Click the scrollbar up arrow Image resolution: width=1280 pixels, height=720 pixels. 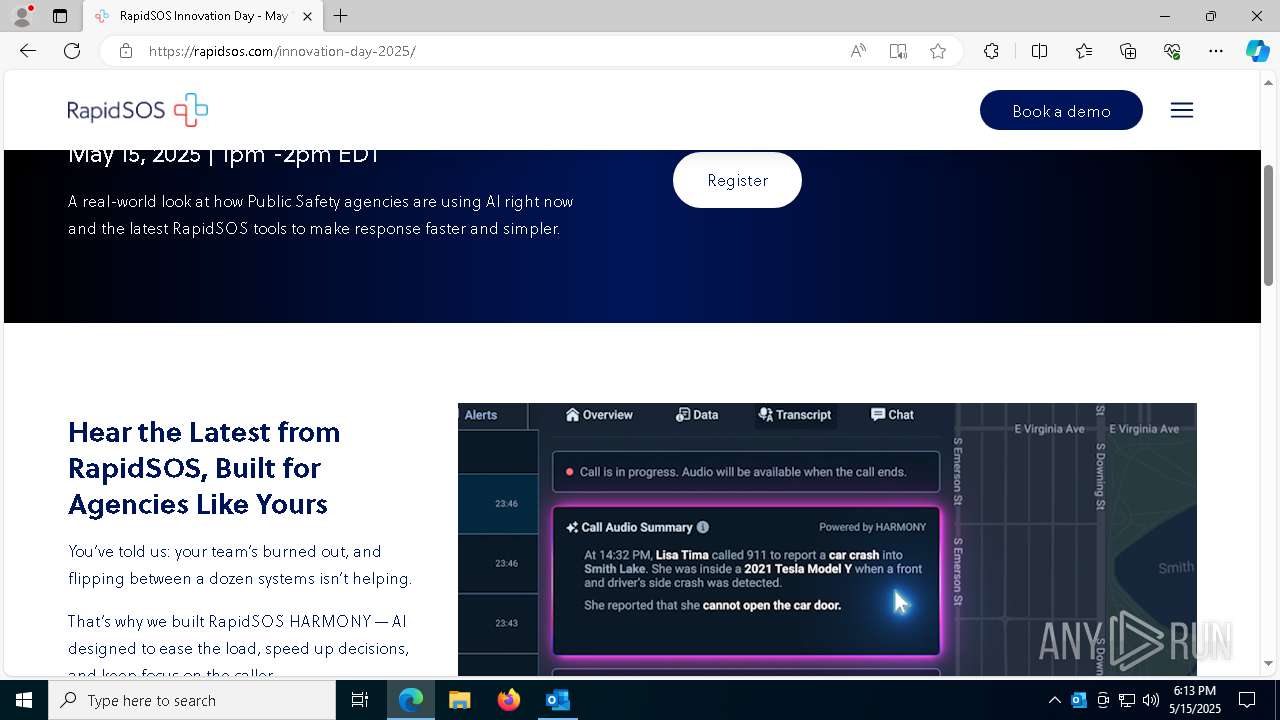pos(1269,82)
